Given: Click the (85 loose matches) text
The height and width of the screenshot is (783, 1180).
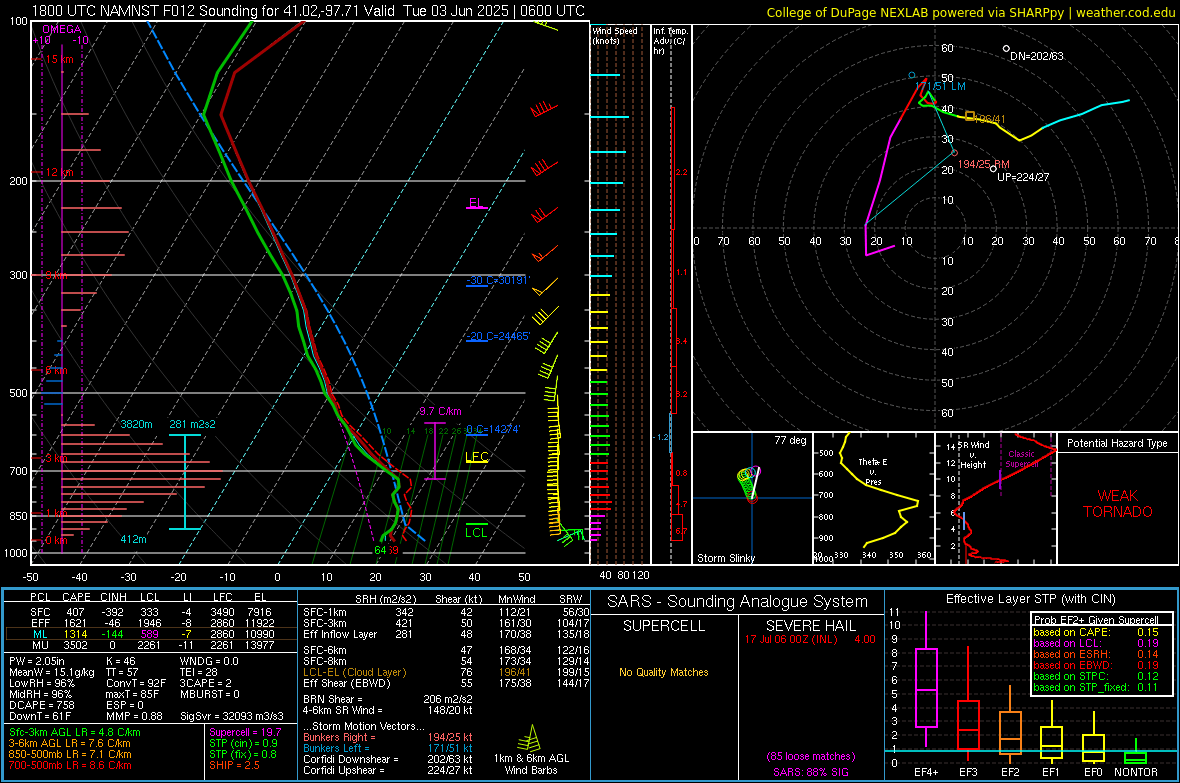Looking at the screenshot, I should [810, 756].
